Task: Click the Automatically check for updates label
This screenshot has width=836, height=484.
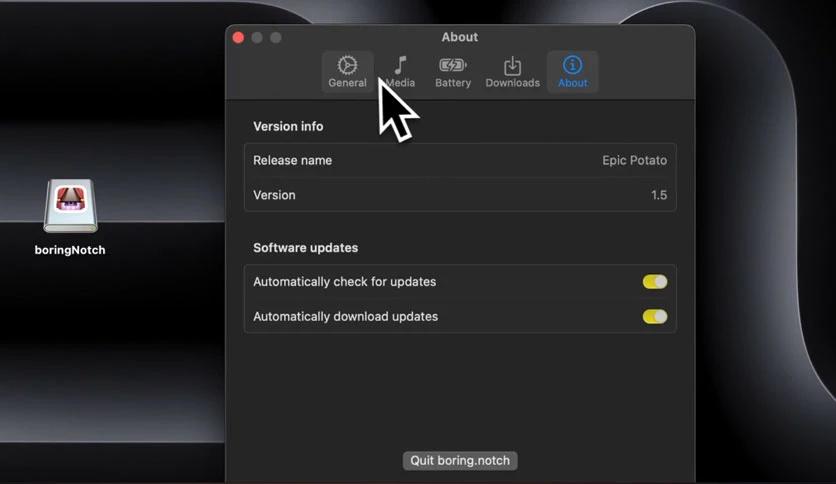Action: (x=344, y=281)
